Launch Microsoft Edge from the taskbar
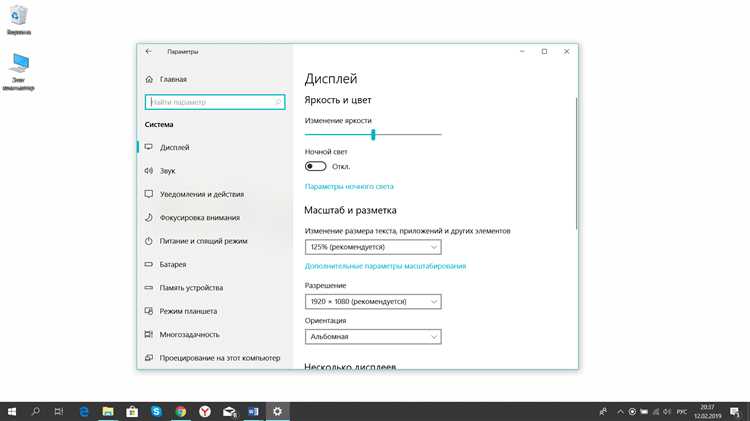The image size is (750, 421). pyautogui.click(x=84, y=411)
